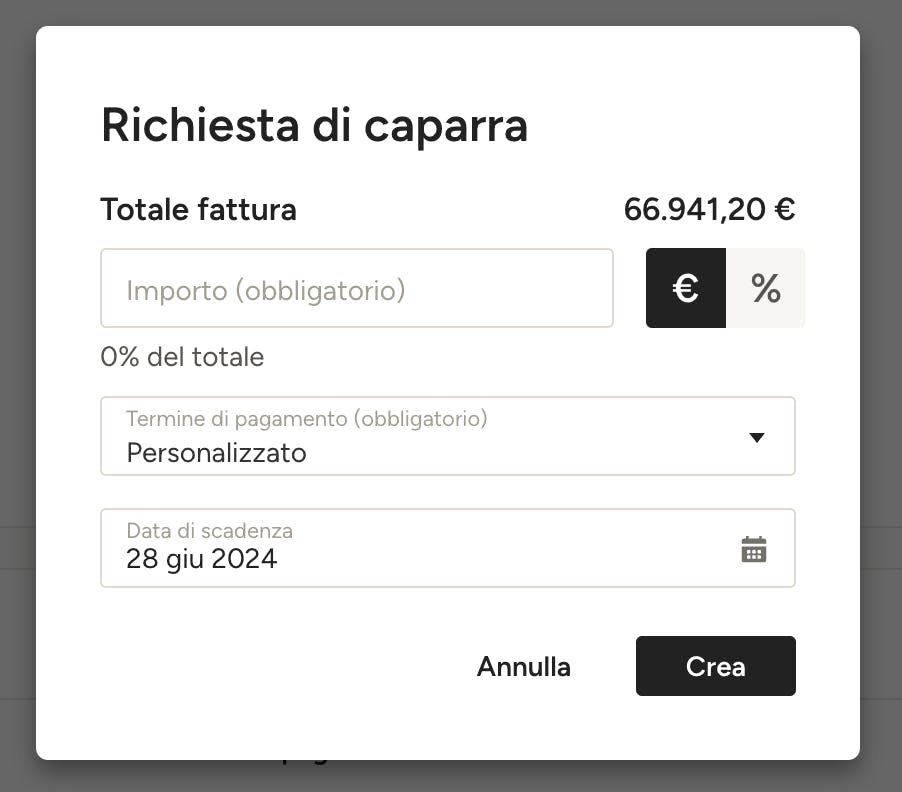Click the Importo (obbligatorio) input field

click(x=357, y=288)
